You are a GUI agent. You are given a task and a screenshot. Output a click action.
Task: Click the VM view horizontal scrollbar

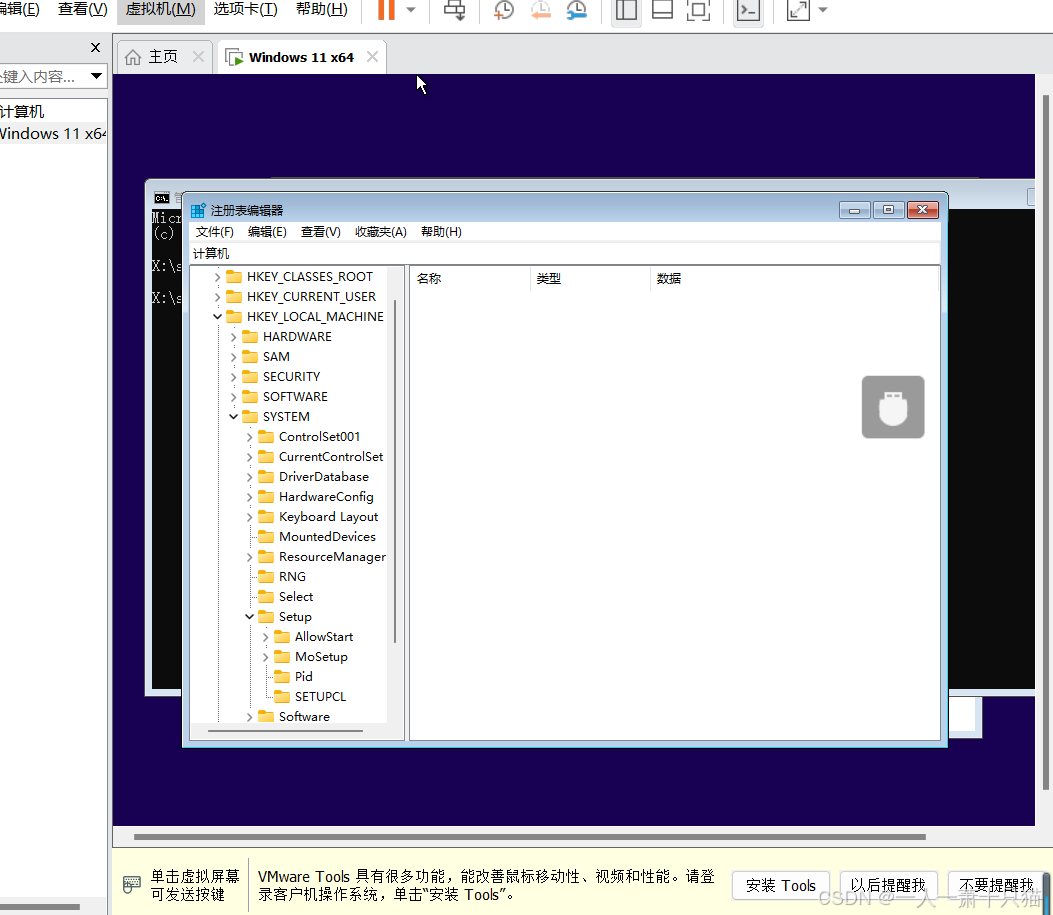pos(530,837)
